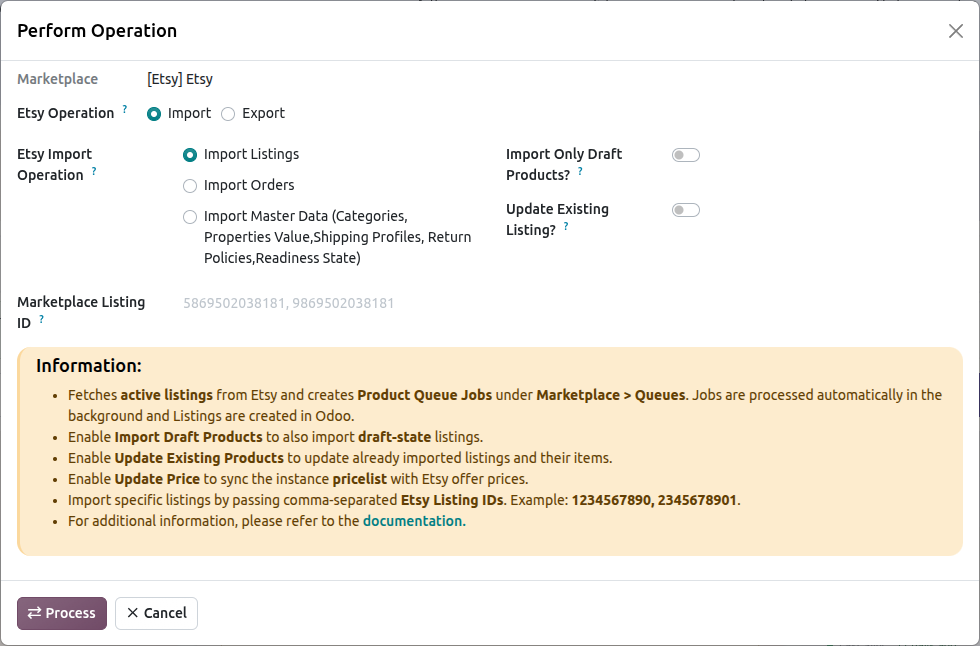The image size is (980, 646).
Task: Open help tooltip for Marketplace Listing ID
Action: [41, 319]
